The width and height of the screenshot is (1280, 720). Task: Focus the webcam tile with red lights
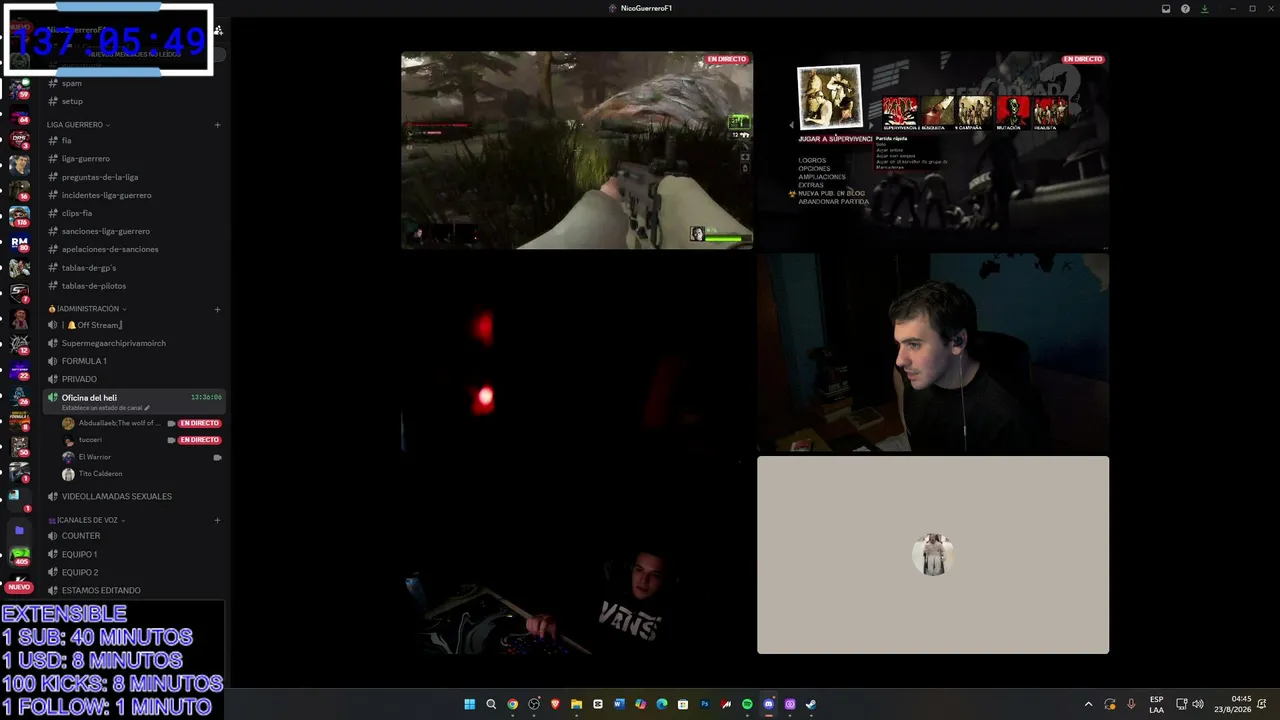pyautogui.click(x=577, y=352)
